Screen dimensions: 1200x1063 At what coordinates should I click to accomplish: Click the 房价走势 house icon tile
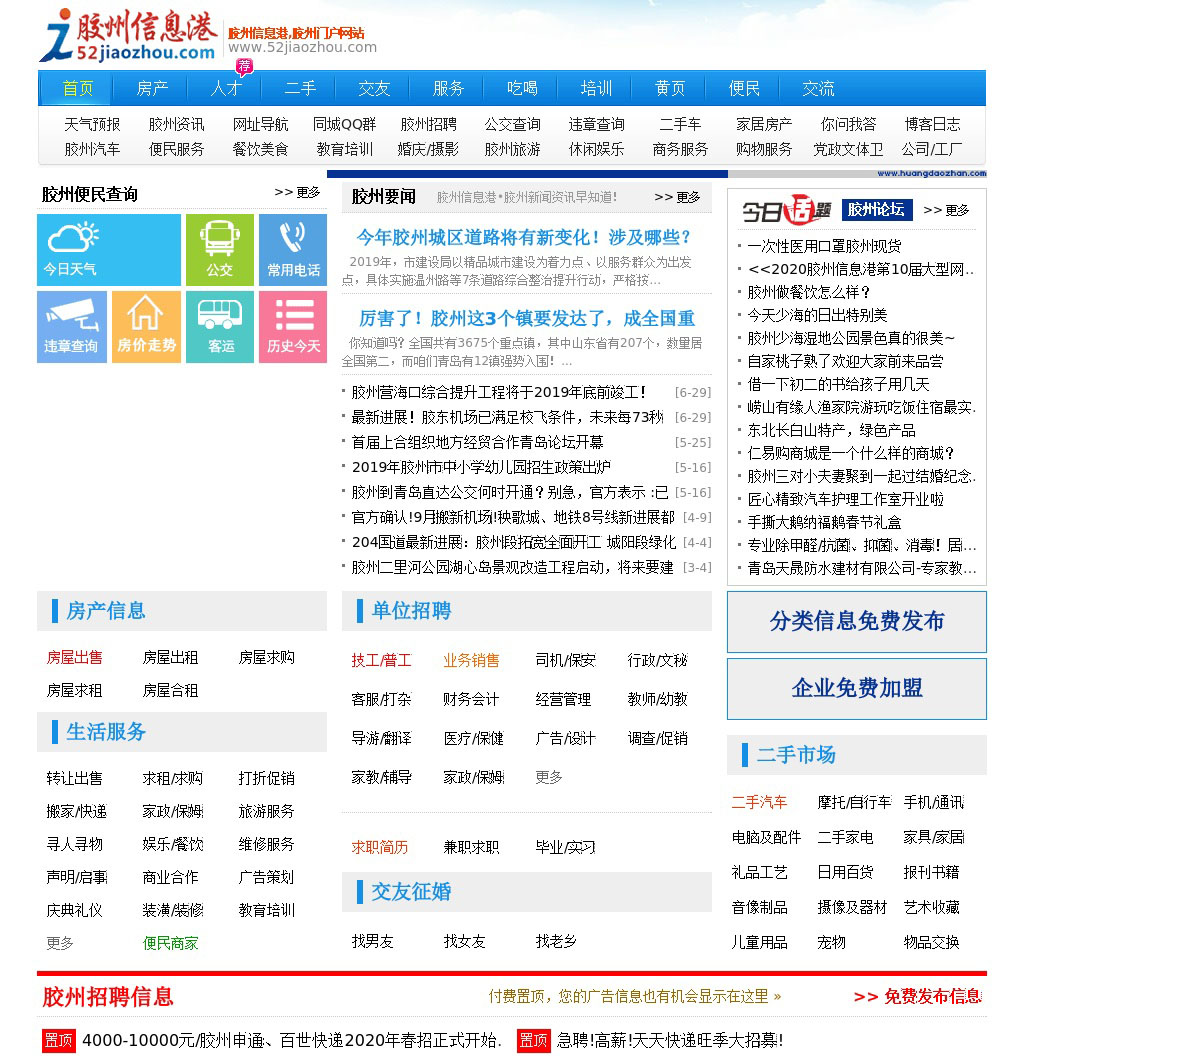[x=146, y=327]
